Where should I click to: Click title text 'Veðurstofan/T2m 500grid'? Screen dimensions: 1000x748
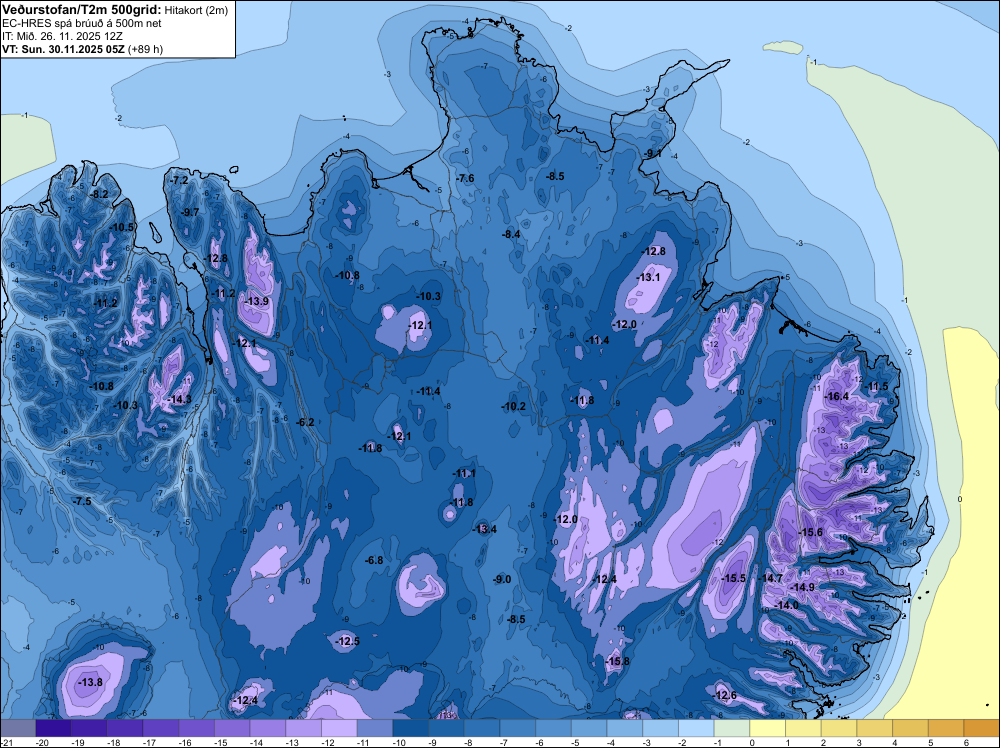82,9
